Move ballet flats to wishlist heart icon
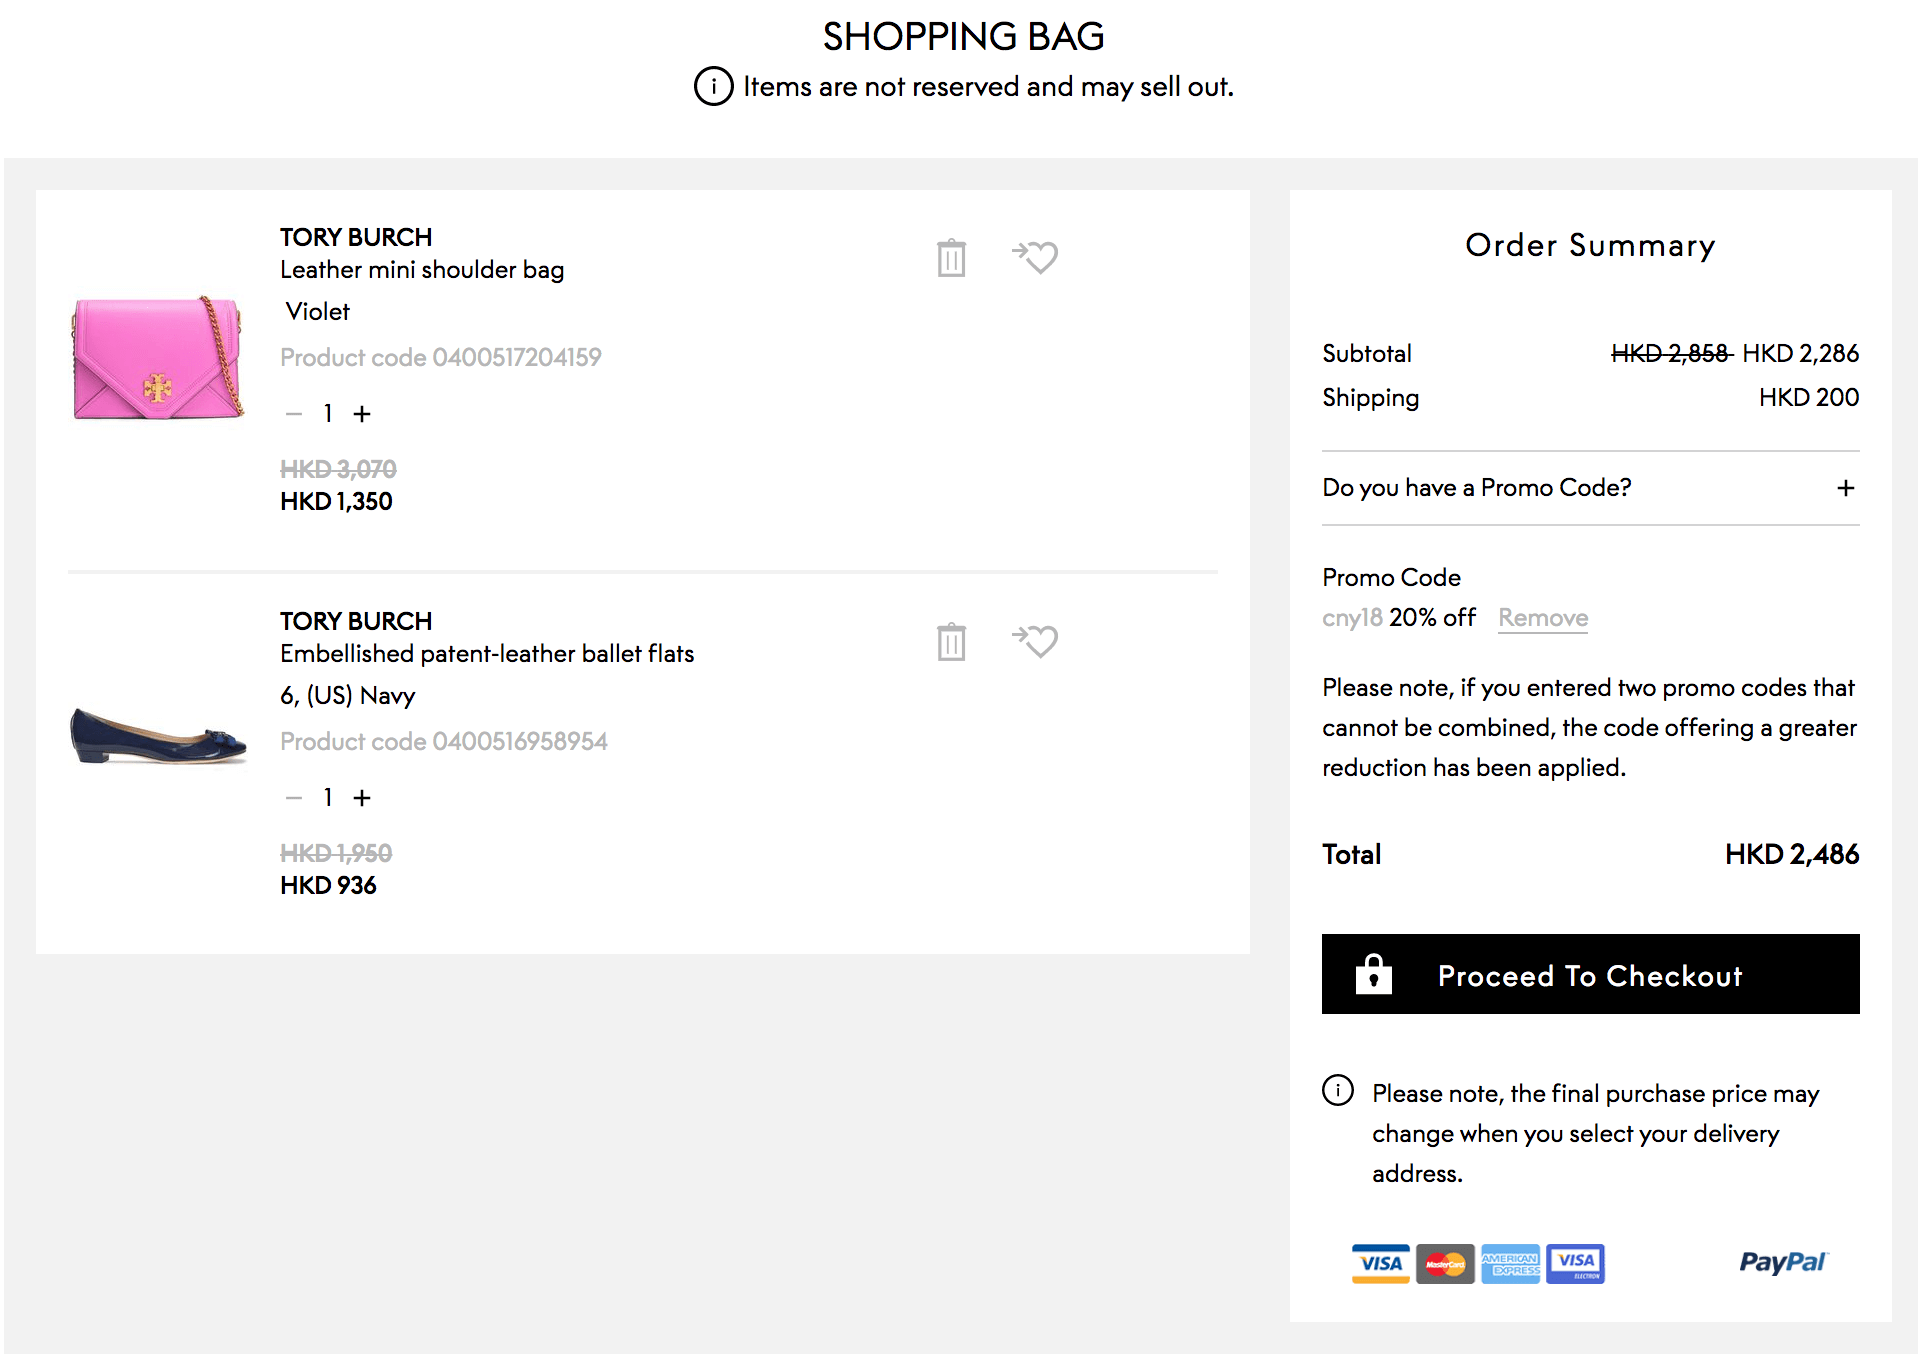This screenshot has width=1918, height=1370. (x=1035, y=641)
